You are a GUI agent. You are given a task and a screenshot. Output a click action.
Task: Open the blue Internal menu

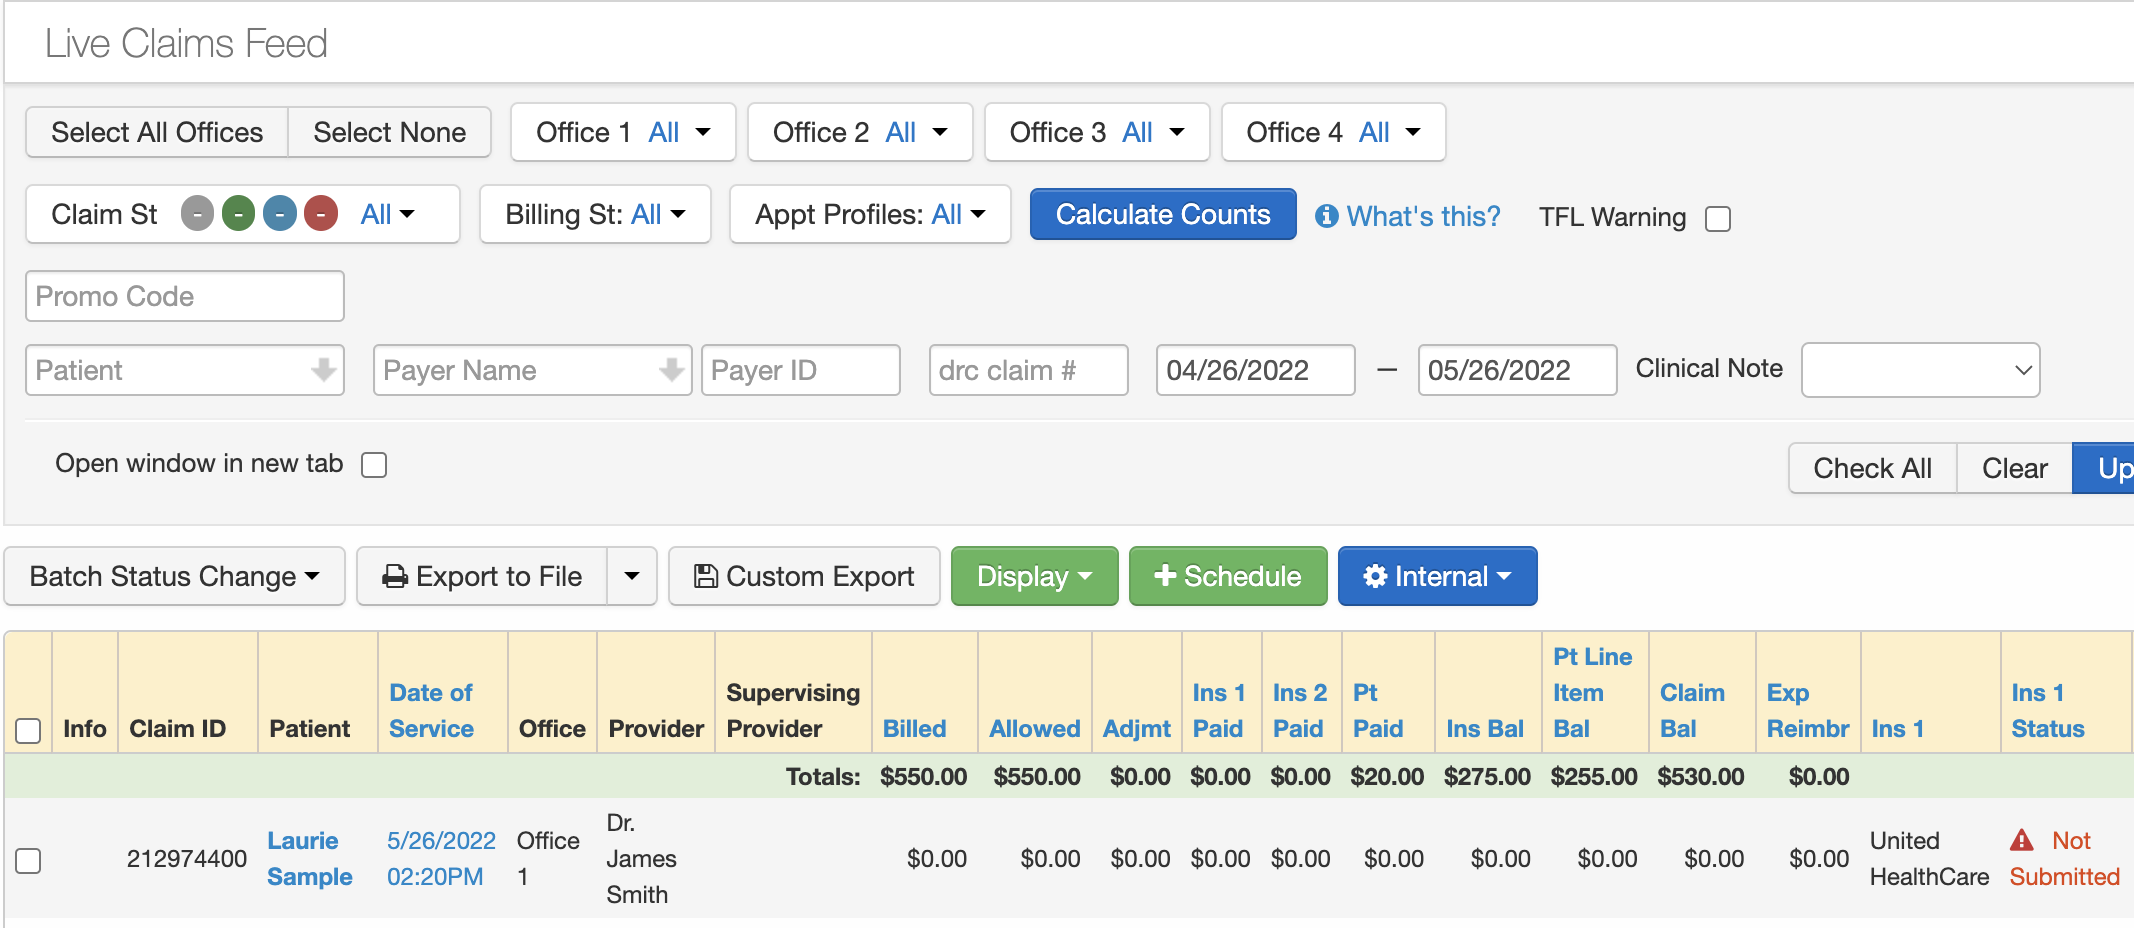tap(1437, 576)
